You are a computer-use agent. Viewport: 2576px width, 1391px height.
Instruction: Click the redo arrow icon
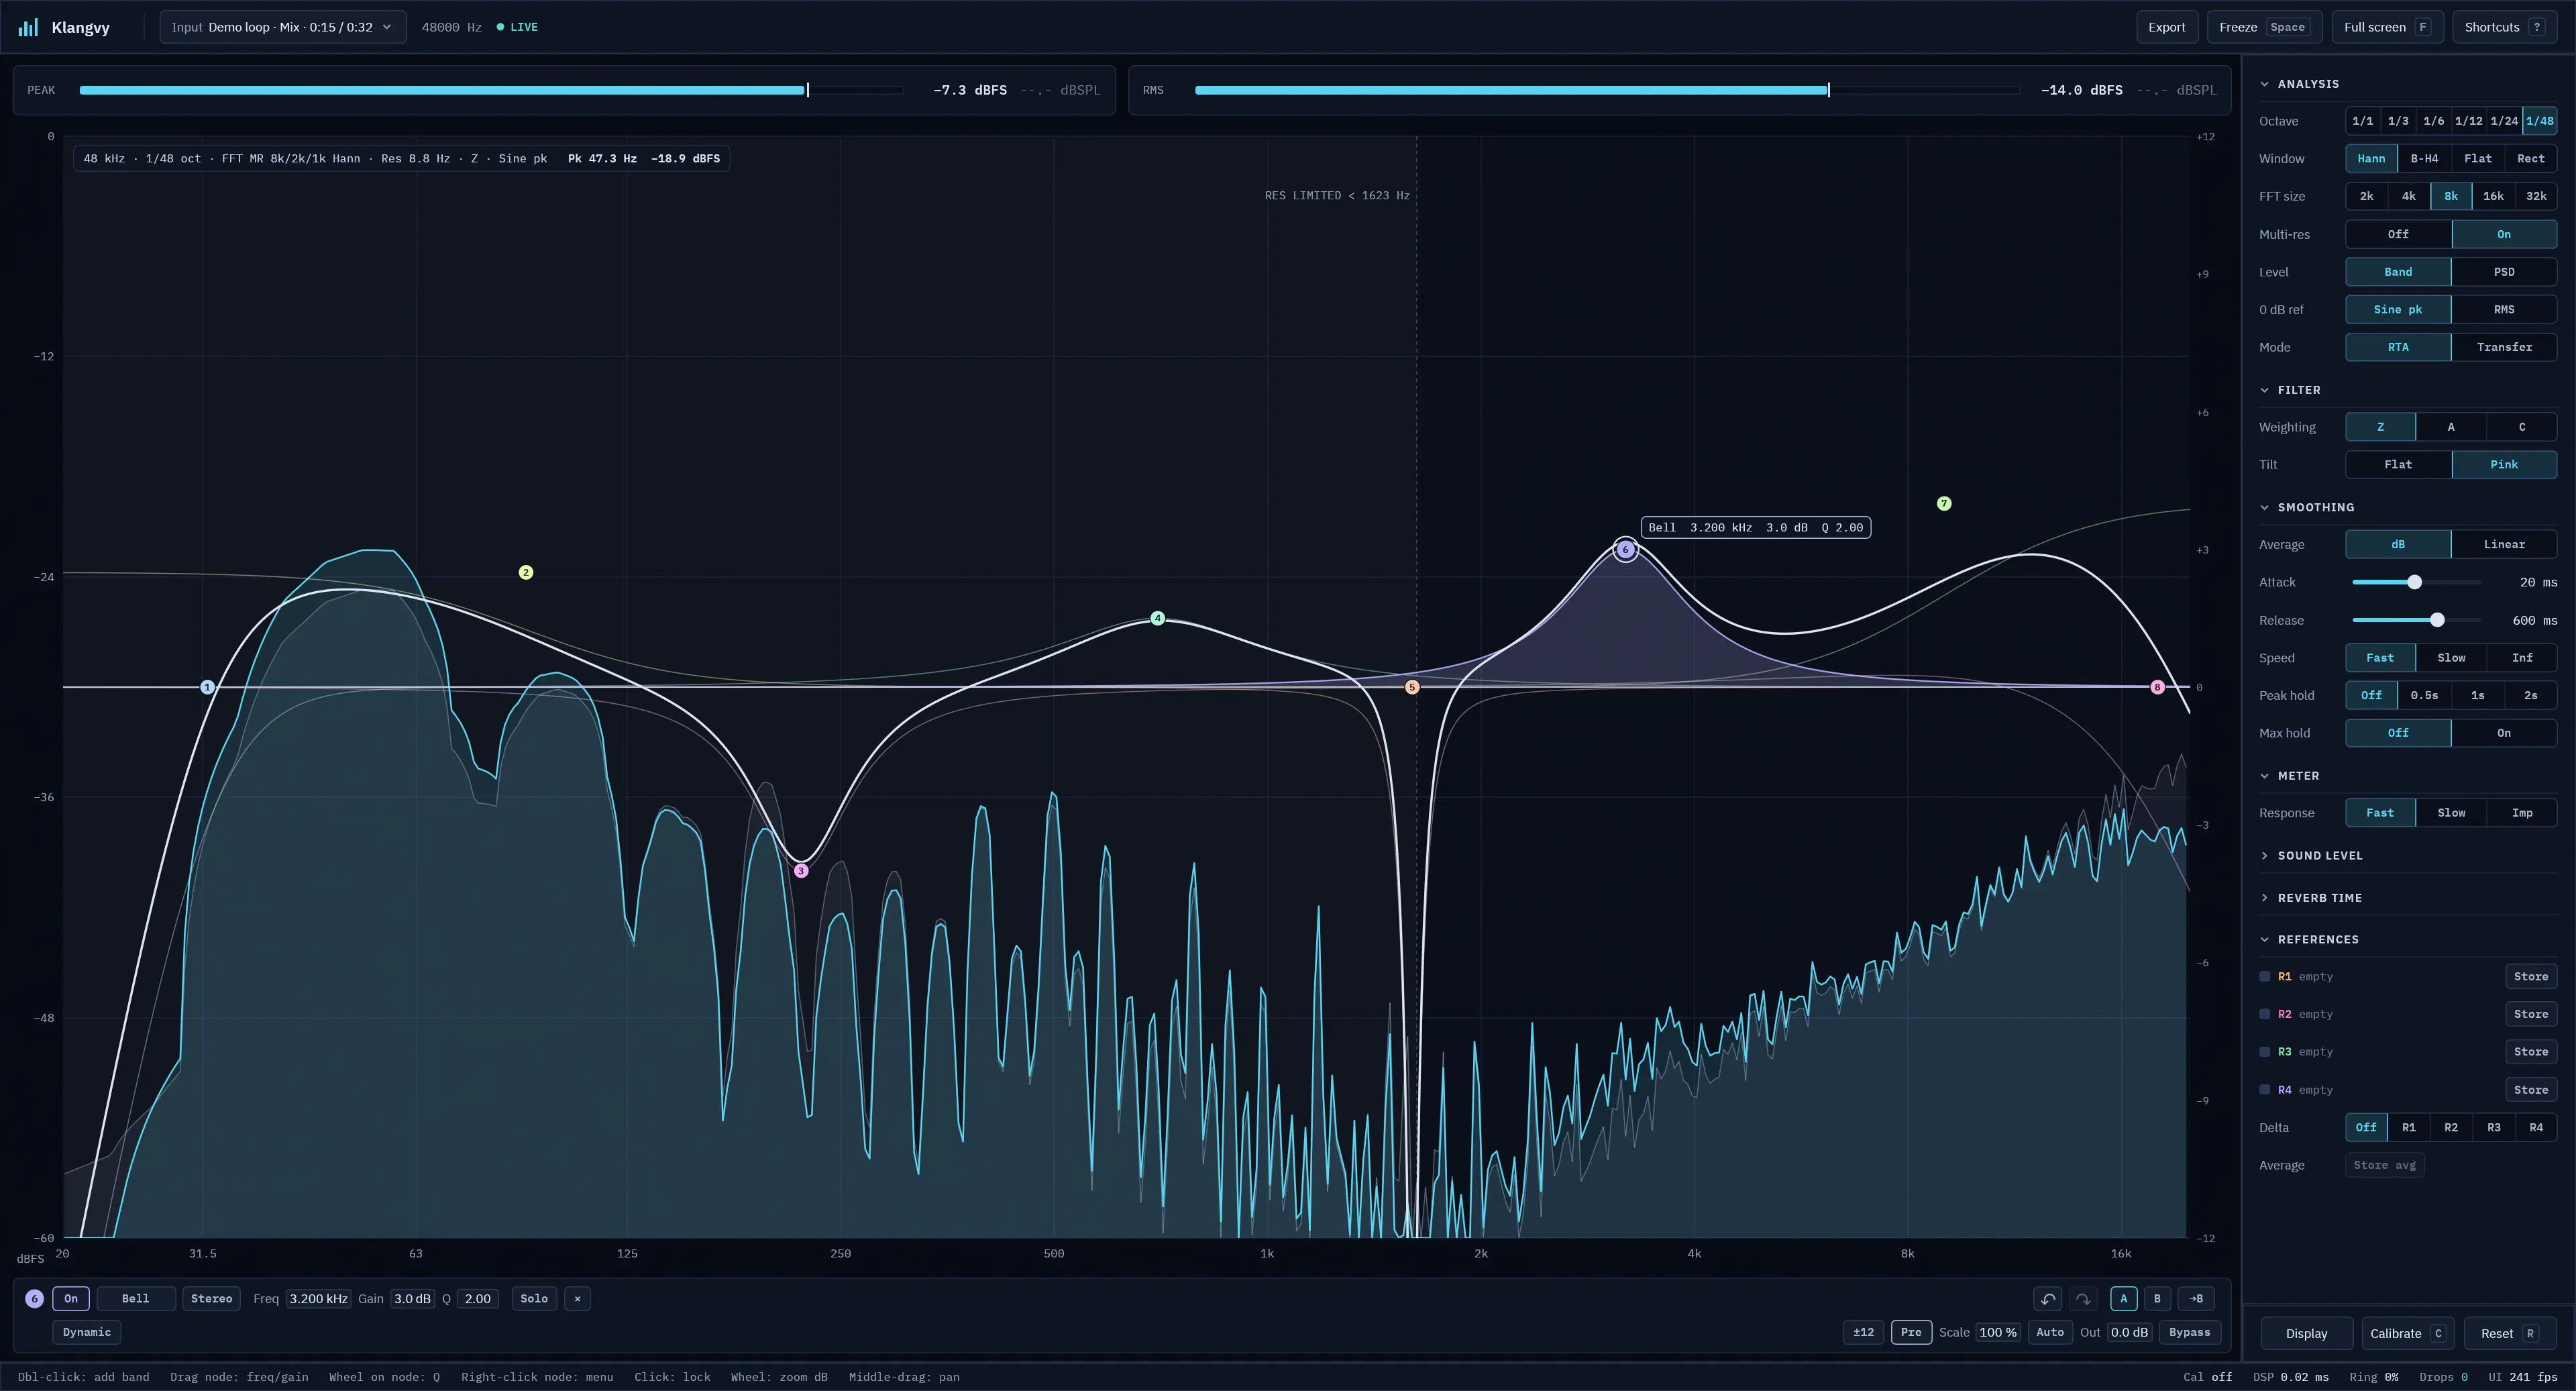2083,1299
